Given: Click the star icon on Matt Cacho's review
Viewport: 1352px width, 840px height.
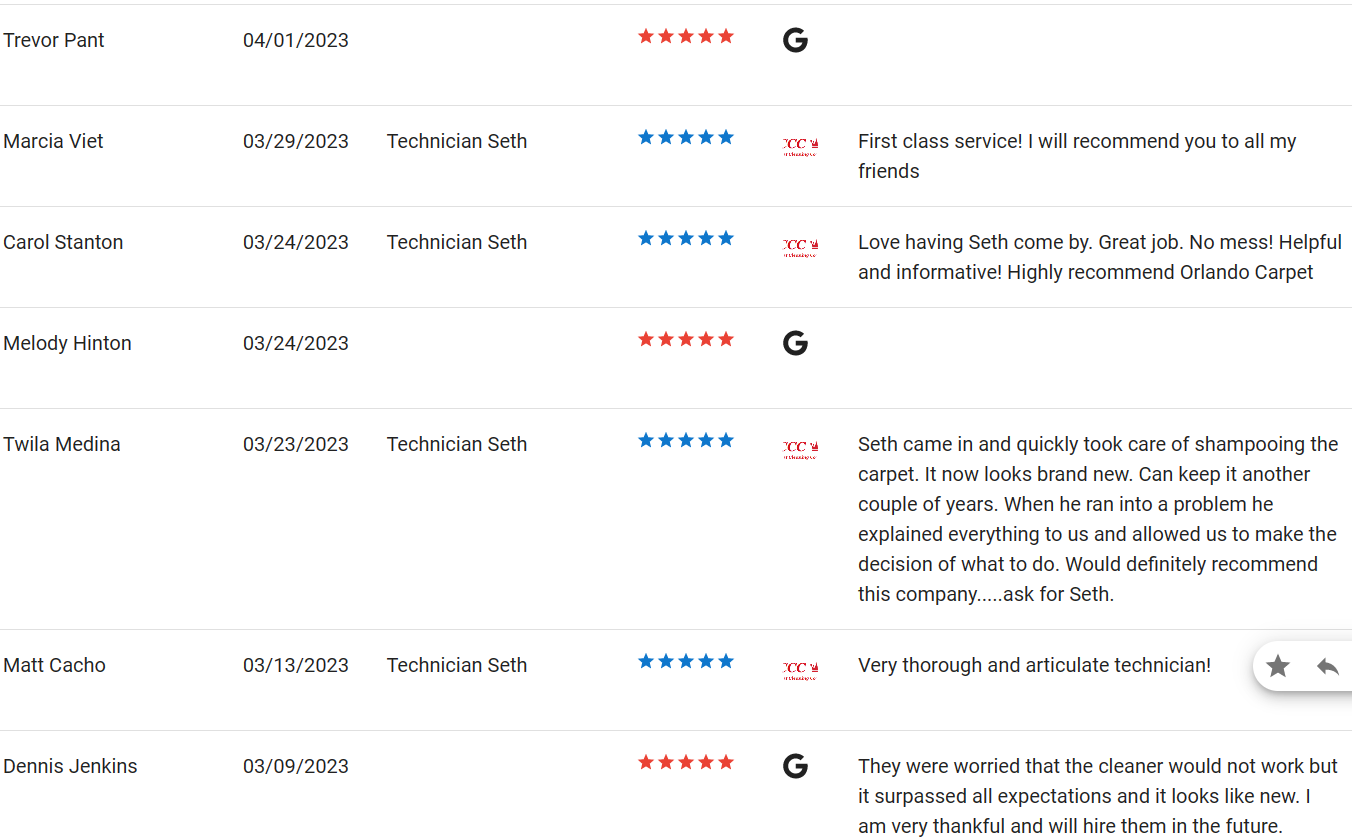Looking at the screenshot, I should click(1278, 666).
